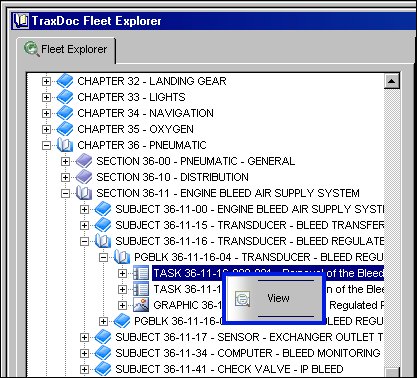Click blue book icon for Chapter 33
Image resolution: width=417 pixels, height=378 pixels.
point(65,97)
